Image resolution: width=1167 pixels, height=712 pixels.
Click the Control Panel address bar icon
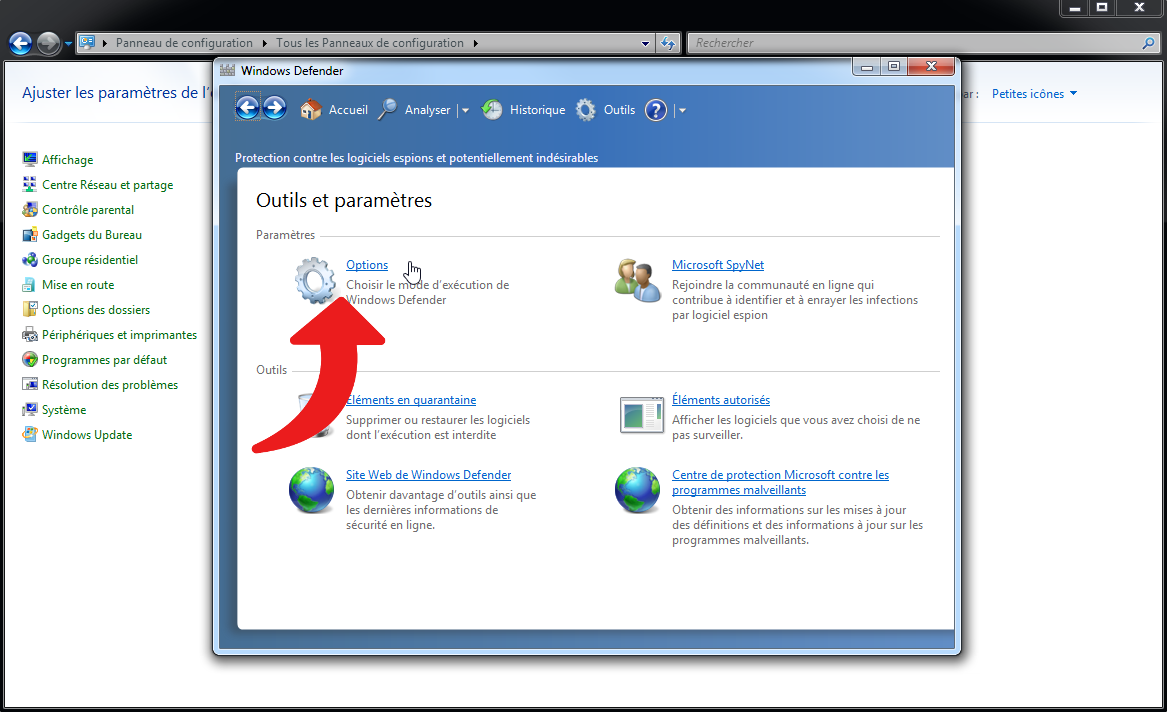click(87, 42)
